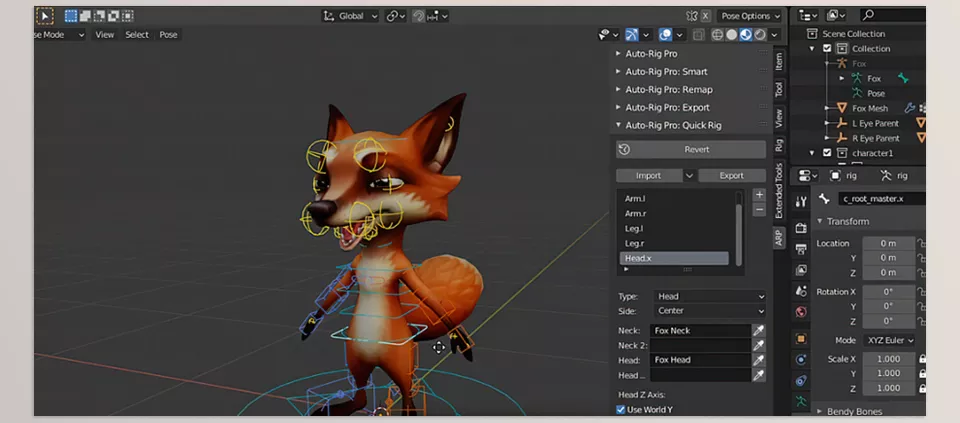Open the snapping options dropdown
The height and width of the screenshot is (423, 960).
(x=438, y=16)
